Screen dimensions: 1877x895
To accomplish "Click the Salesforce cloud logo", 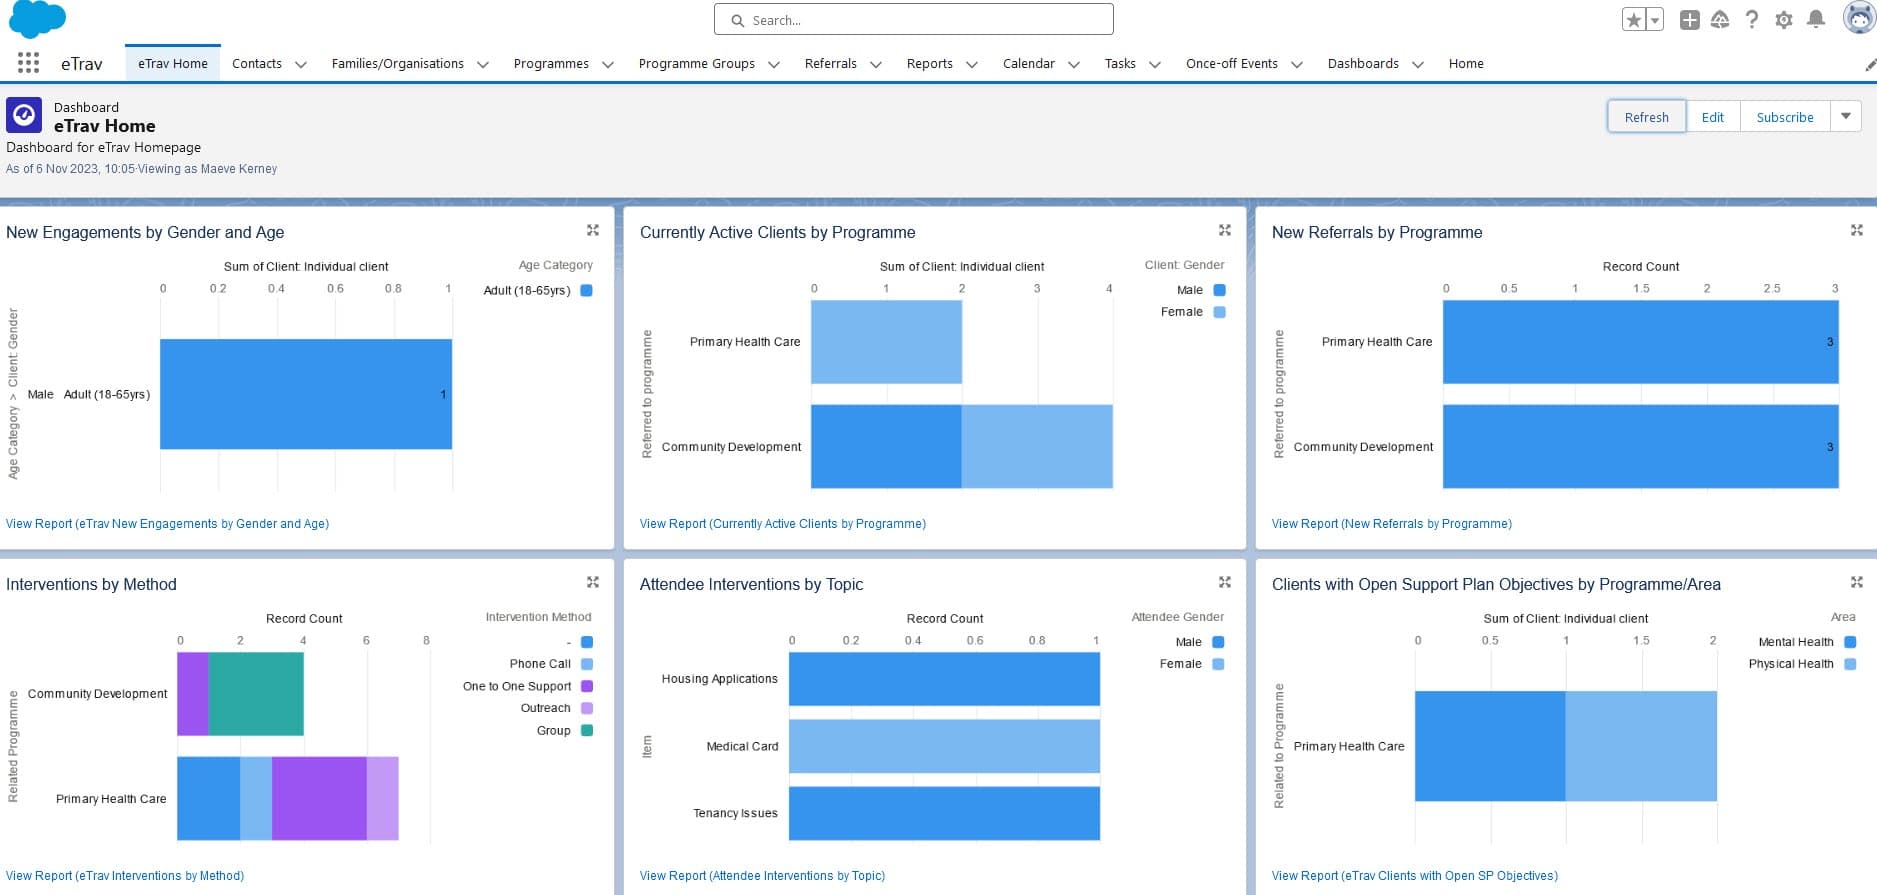I will pyautogui.click(x=37, y=18).
